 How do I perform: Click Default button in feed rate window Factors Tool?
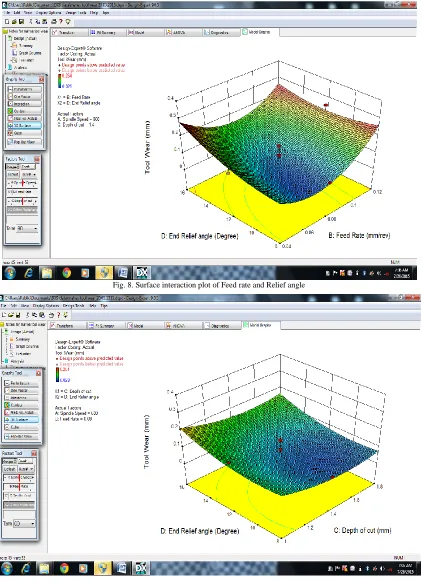[x=13, y=174]
